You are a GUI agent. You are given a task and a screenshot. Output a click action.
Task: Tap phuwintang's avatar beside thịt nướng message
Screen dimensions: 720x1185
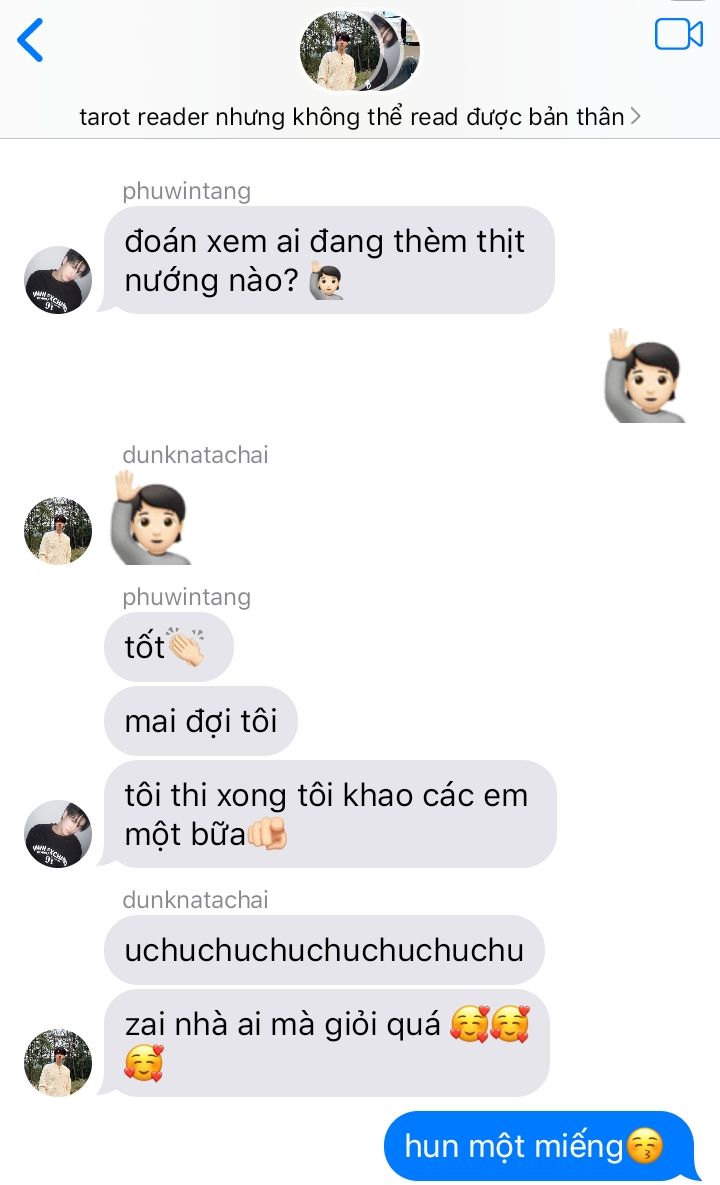tap(58, 280)
